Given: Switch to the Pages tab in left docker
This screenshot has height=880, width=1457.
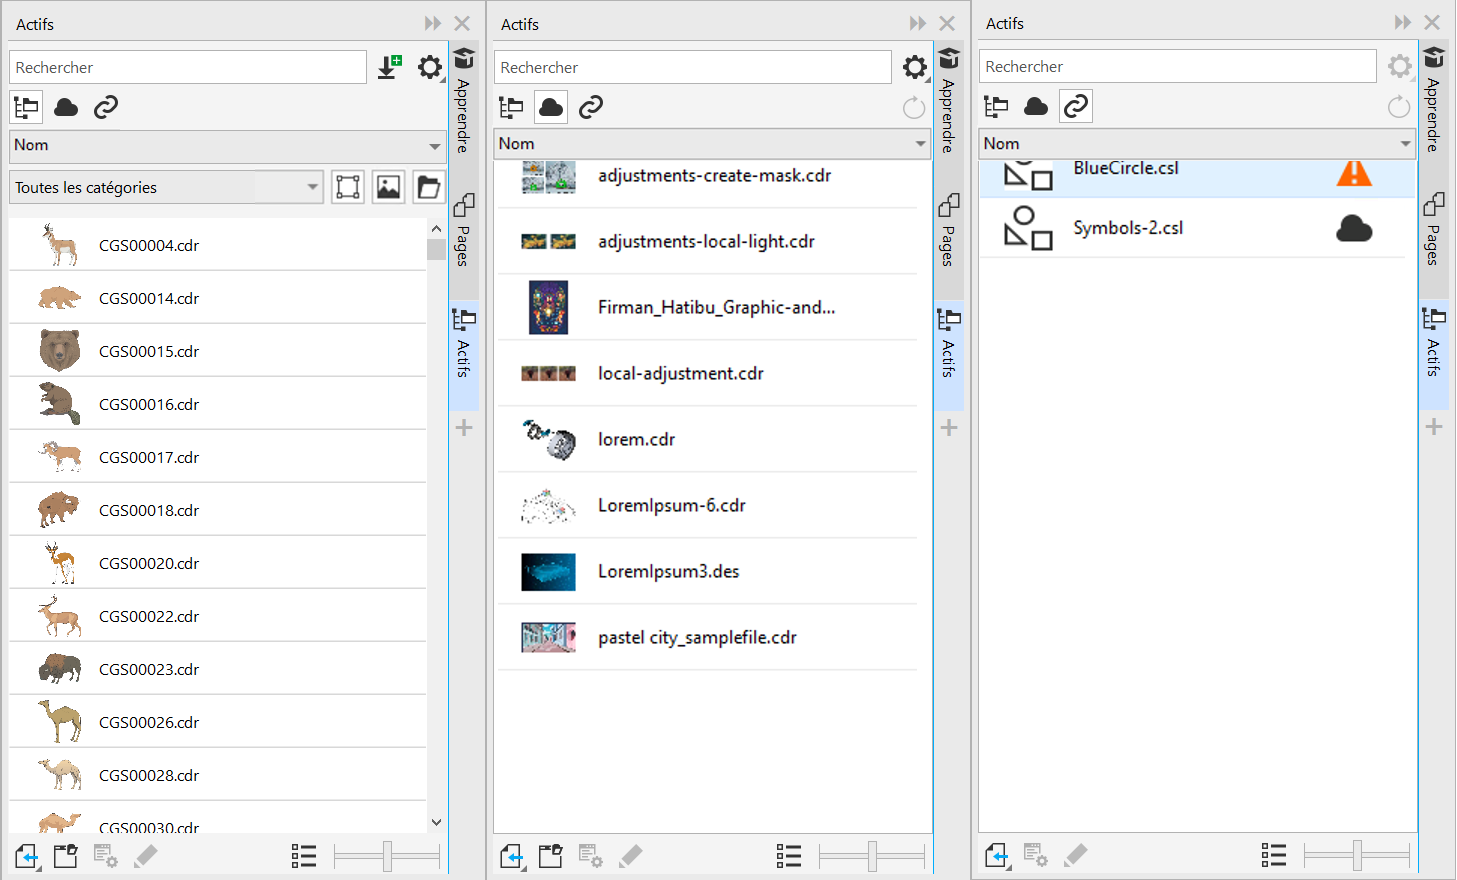Looking at the screenshot, I should 463,232.
